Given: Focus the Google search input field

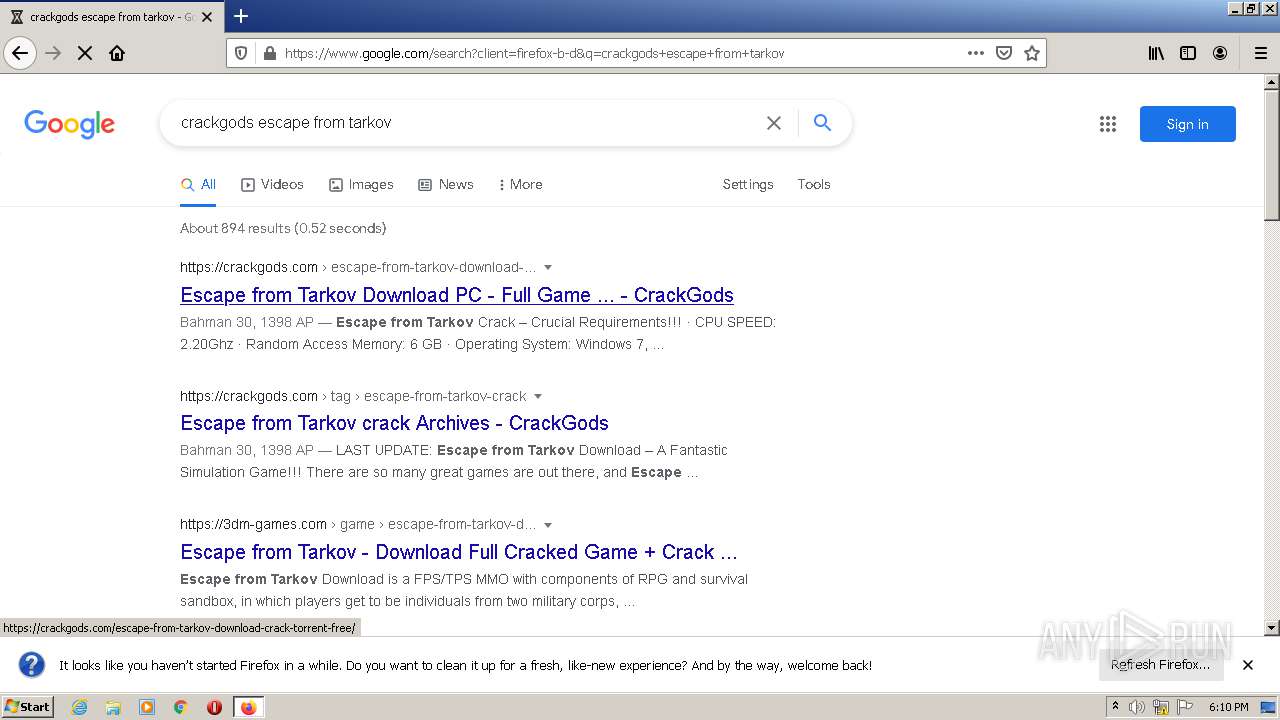Looking at the screenshot, I should (x=465, y=123).
